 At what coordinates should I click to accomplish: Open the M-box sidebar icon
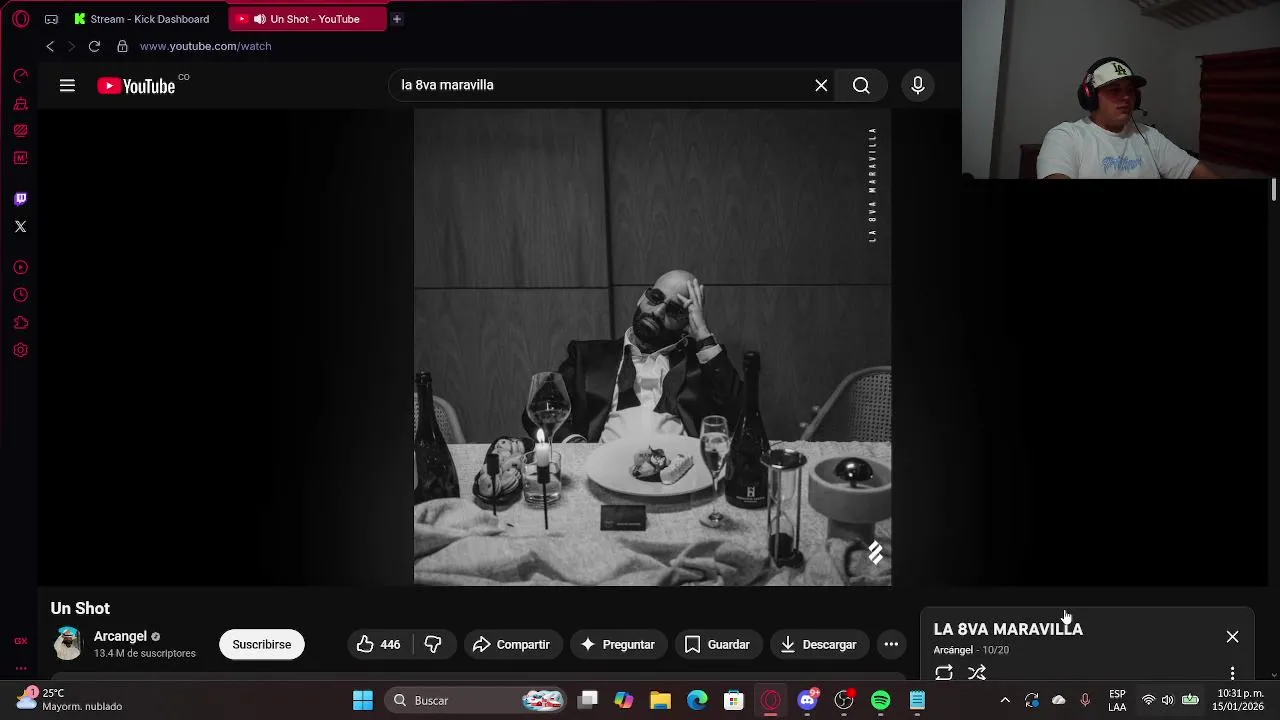(x=20, y=158)
